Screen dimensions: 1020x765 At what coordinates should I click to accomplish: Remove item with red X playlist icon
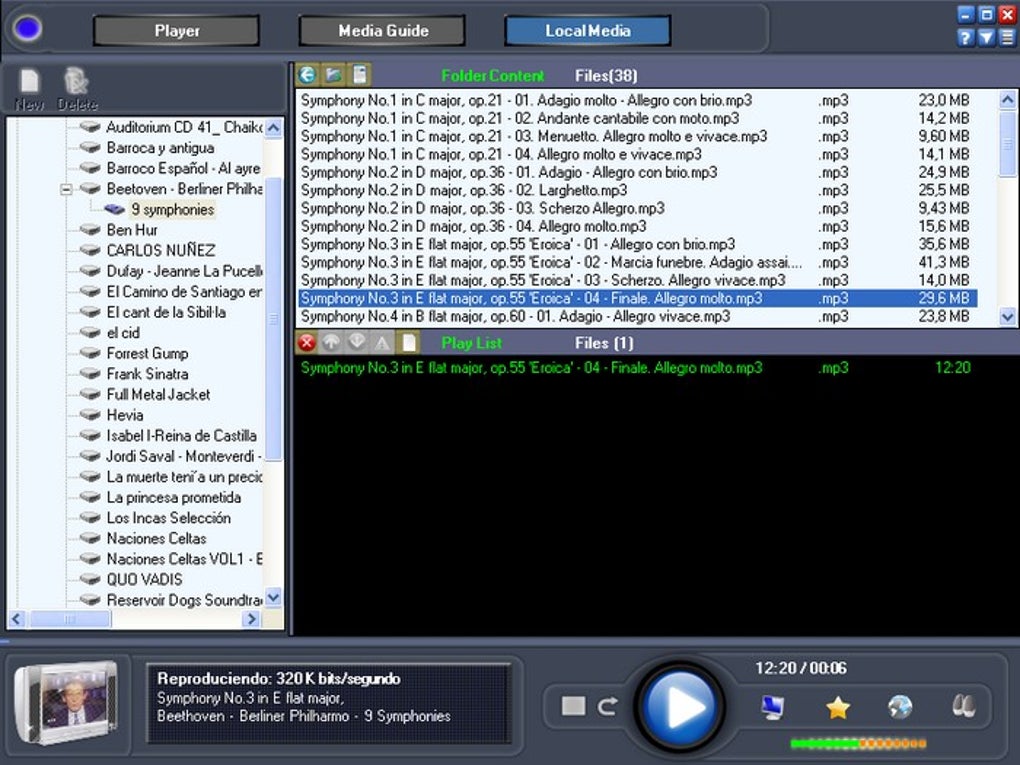pyautogui.click(x=307, y=342)
